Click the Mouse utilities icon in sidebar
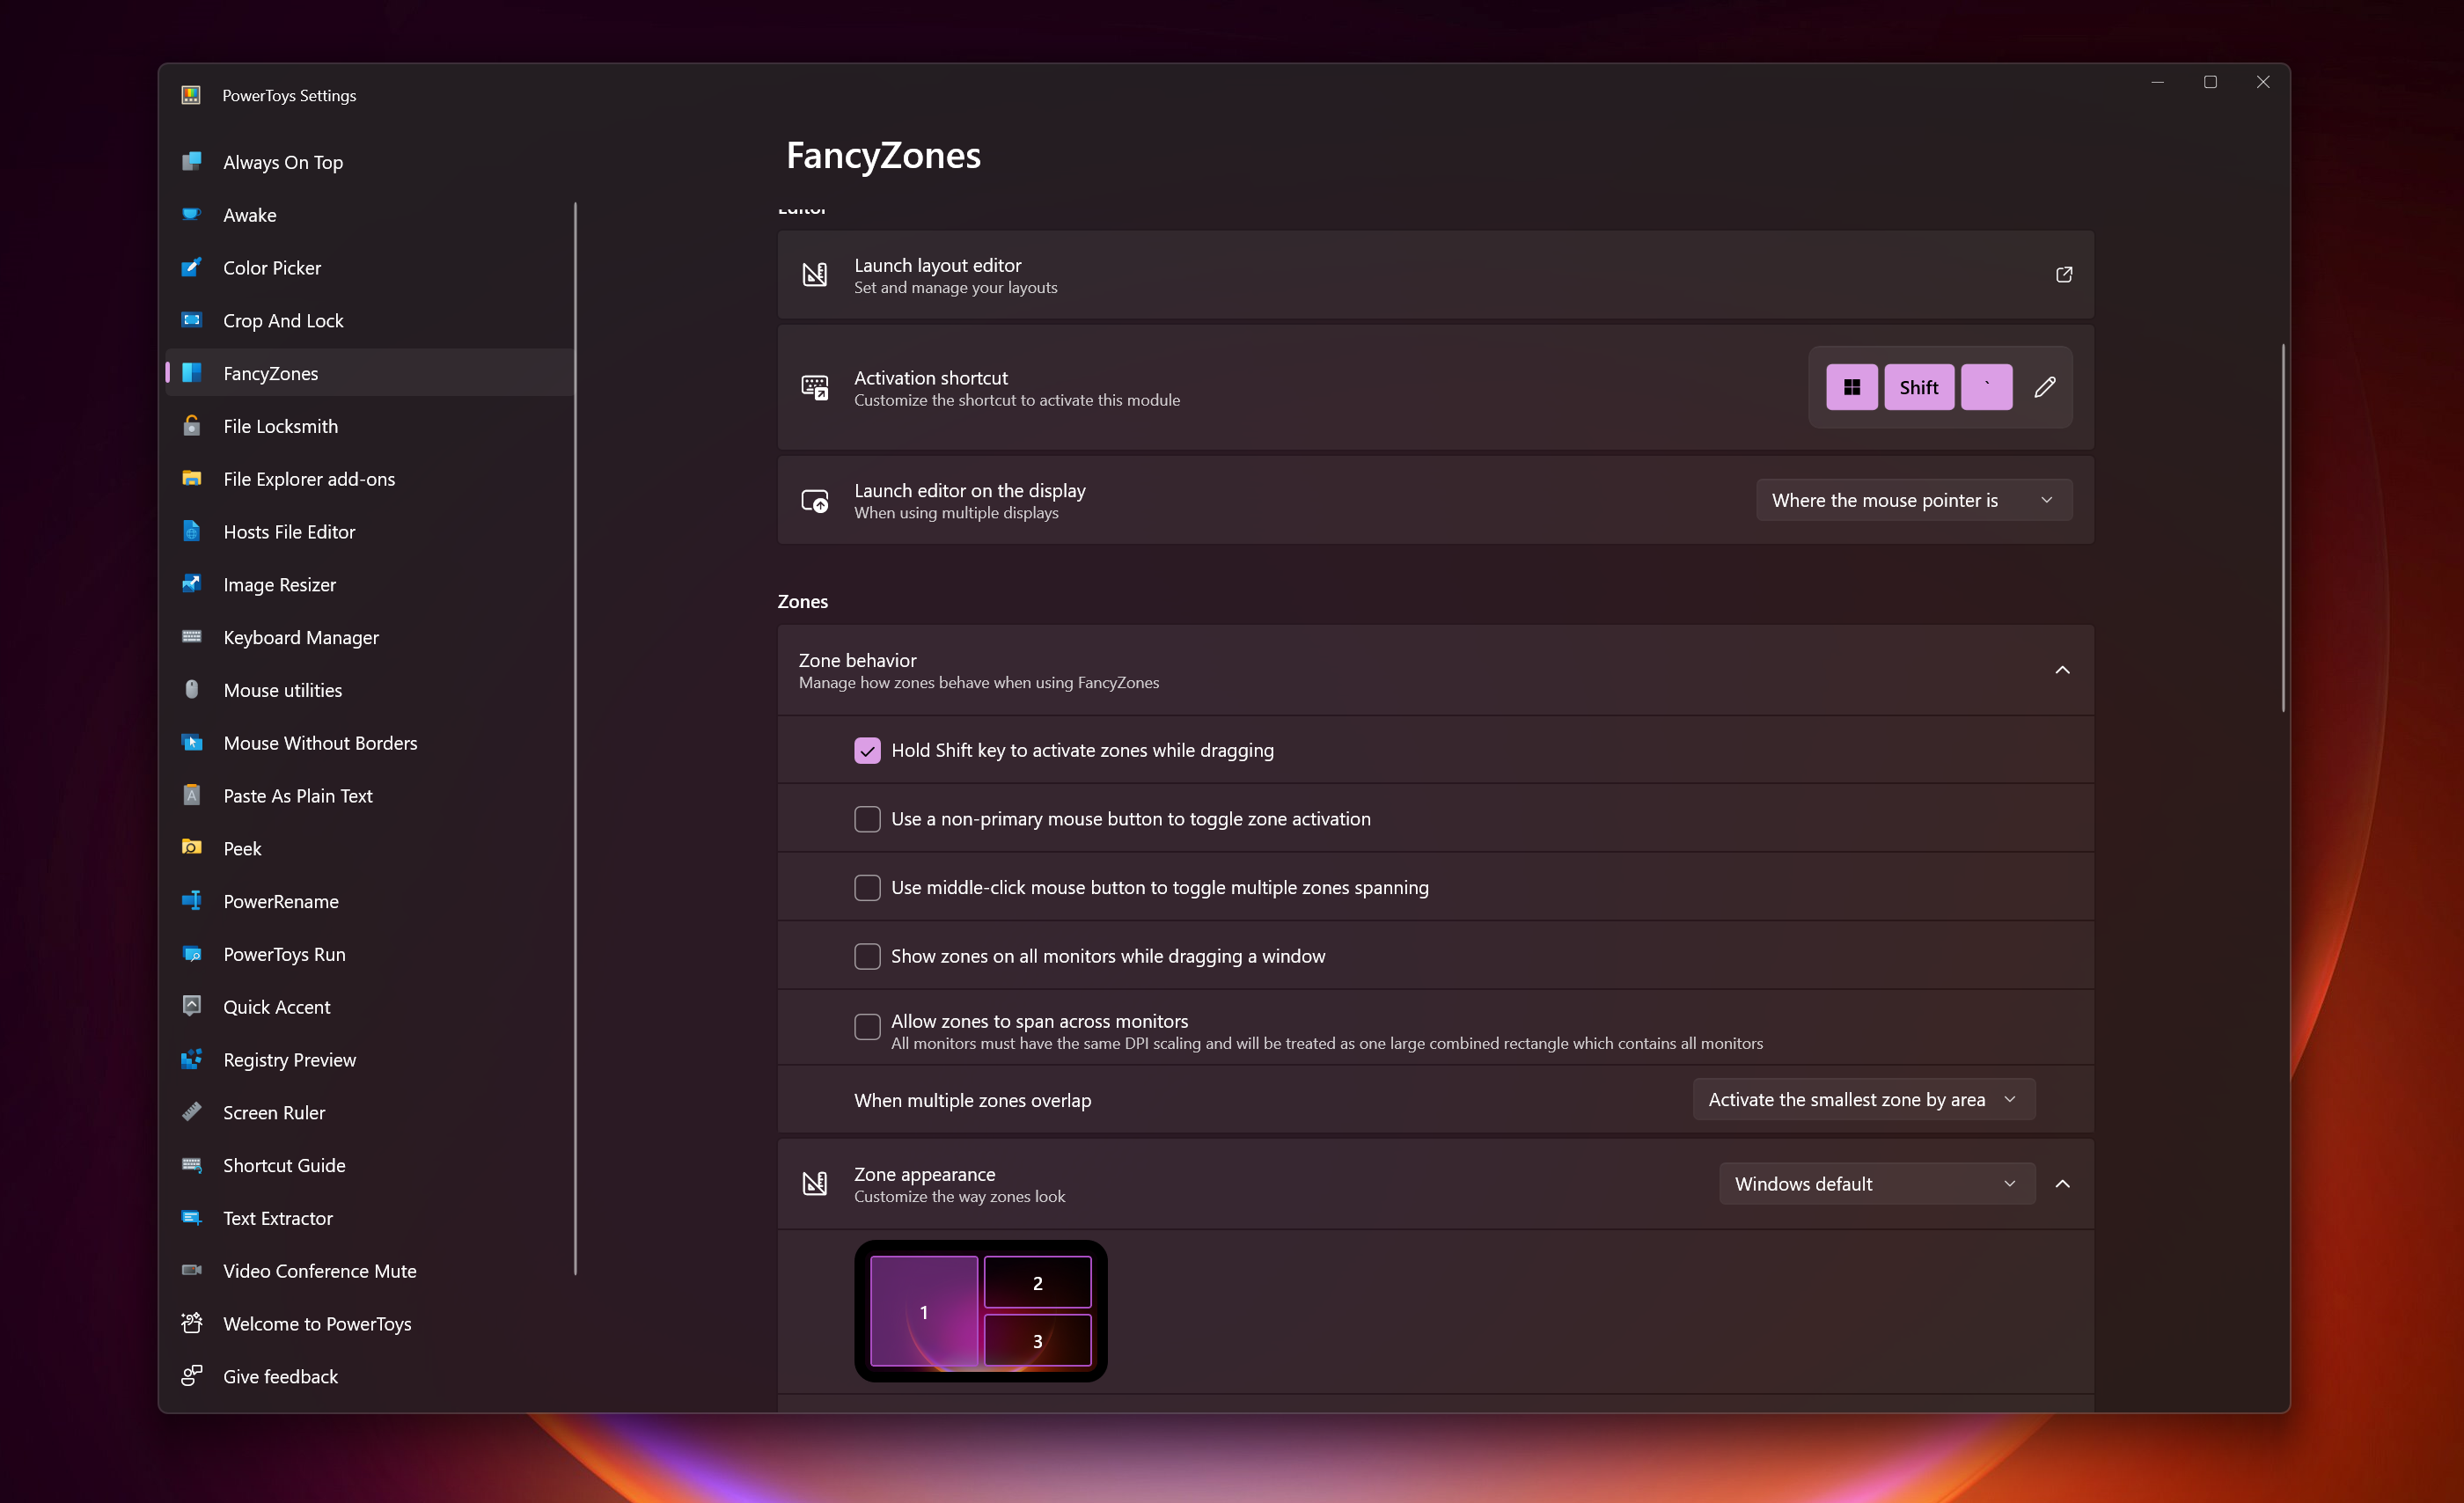2464x1503 pixels. [x=192, y=688]
